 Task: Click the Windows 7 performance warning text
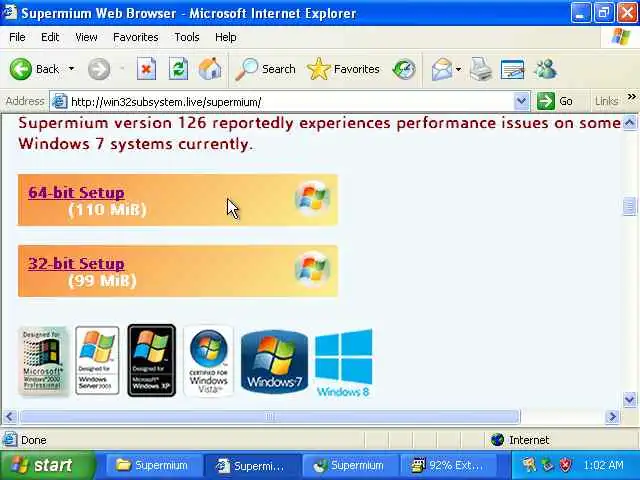click(320, 133)
